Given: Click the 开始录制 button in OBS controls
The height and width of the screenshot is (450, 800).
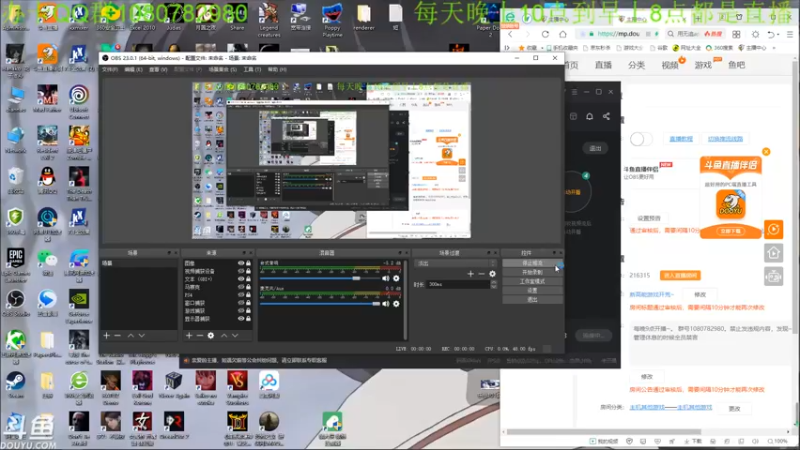Looking at the screenshot, I should coord(532,272).
